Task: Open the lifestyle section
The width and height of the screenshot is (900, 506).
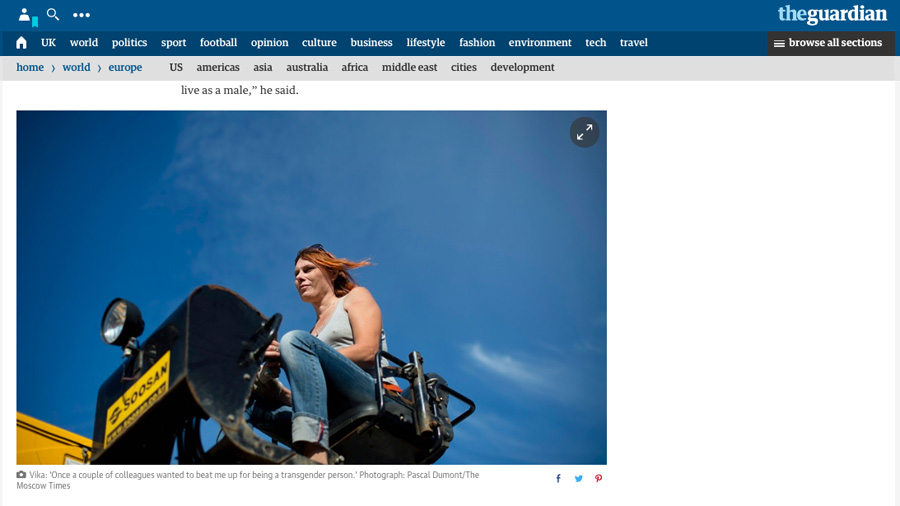Action: coord(425,43)
